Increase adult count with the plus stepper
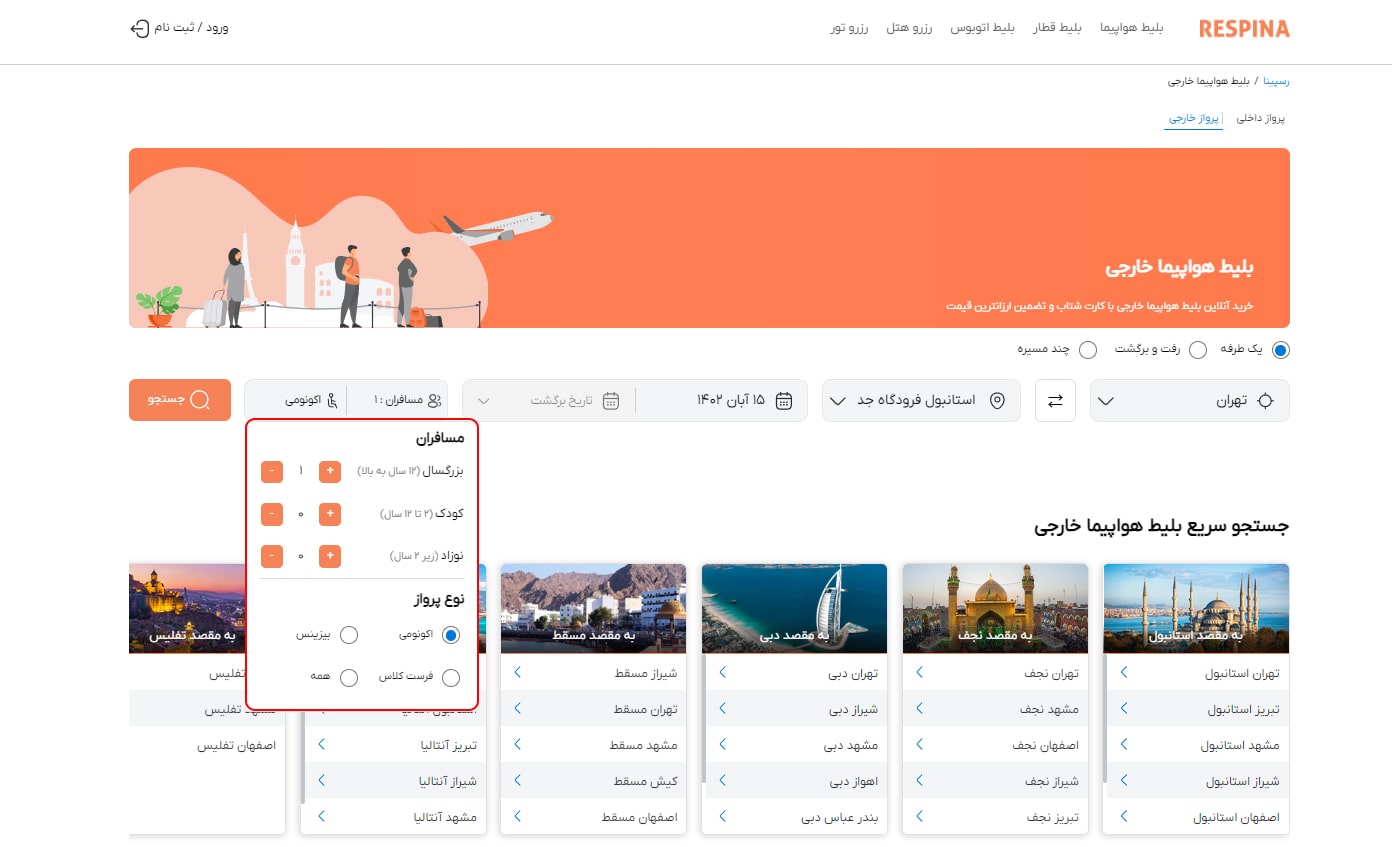Screen dimensions: 1392x847 (329, 471)
